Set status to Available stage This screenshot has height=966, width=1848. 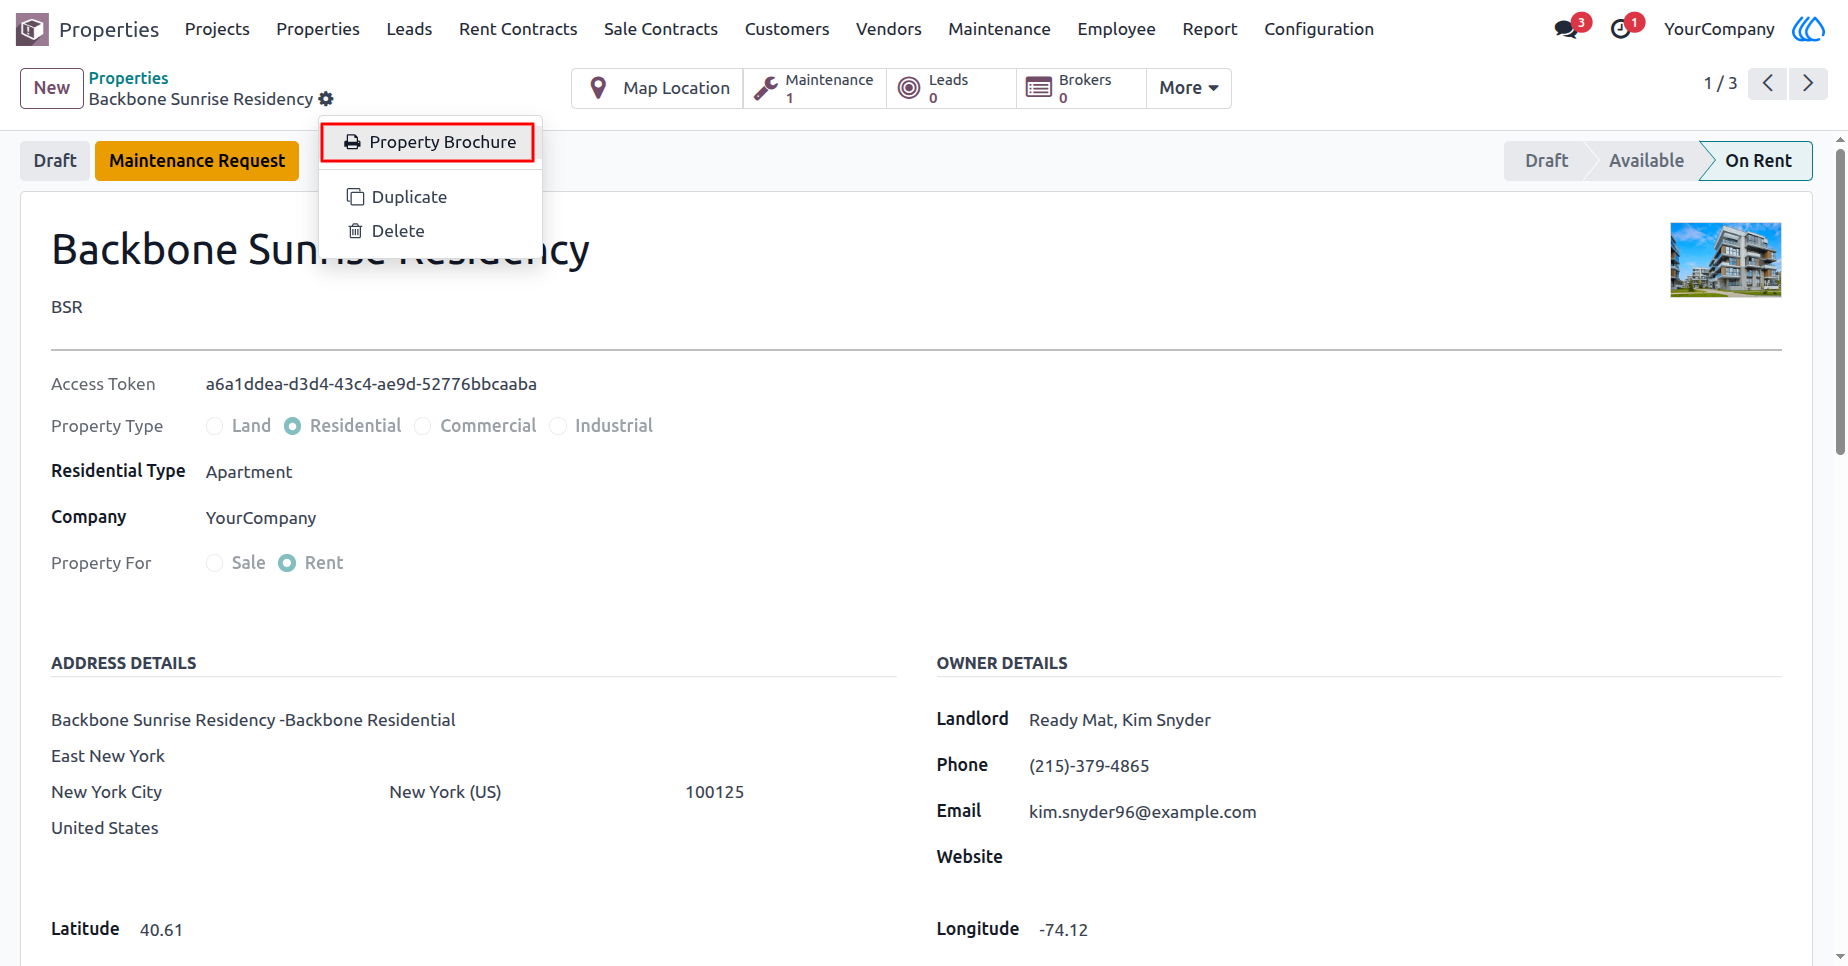click(1646, 161)
